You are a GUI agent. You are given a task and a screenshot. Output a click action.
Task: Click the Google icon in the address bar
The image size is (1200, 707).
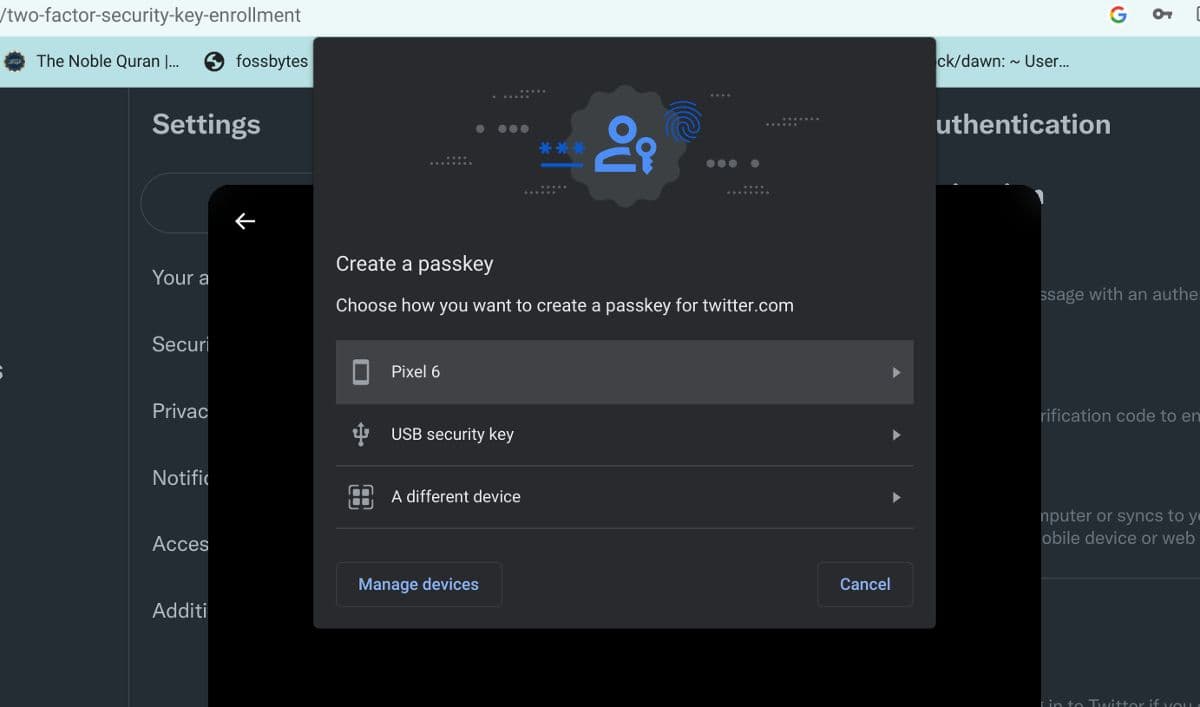pos(1118,15)
